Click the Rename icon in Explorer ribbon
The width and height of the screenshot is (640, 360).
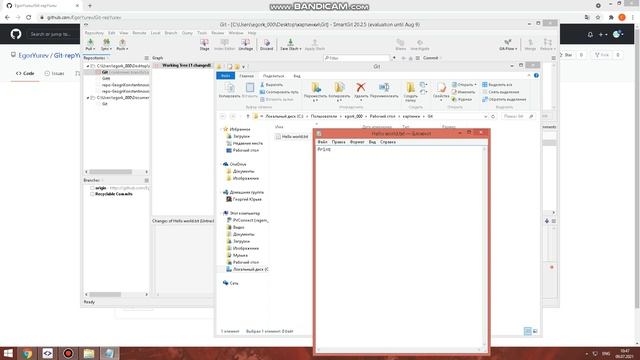pos(384,87)
